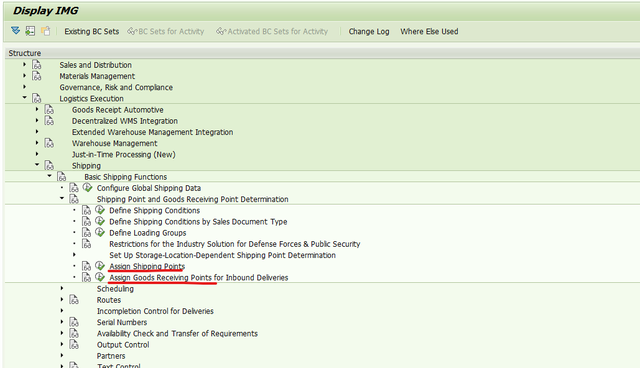Collapse the Basic Shipping Functions node
The height and width of the screenshot is (368, 640).
49,176
